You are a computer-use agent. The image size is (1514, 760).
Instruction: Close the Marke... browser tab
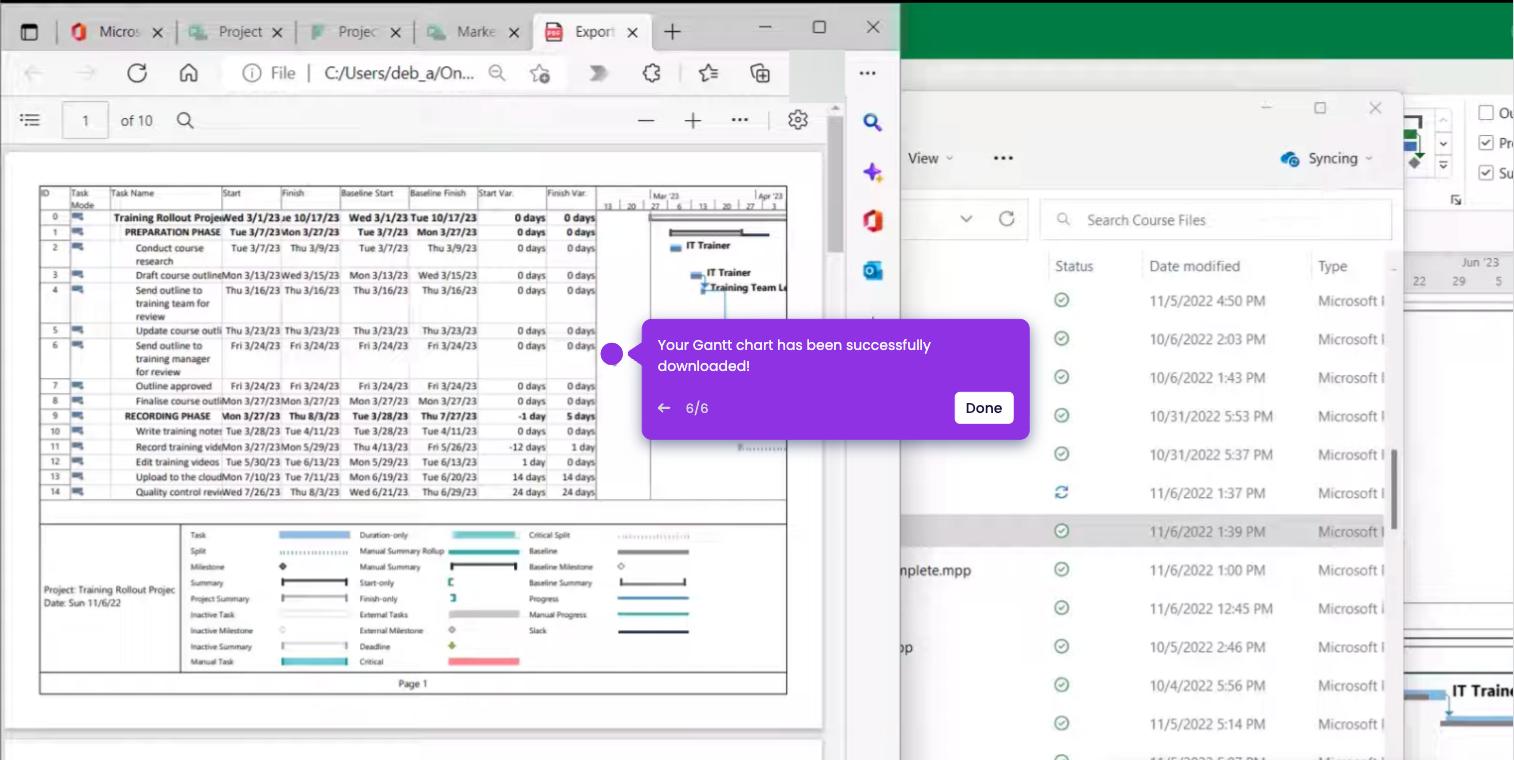[x=514, y=32]
